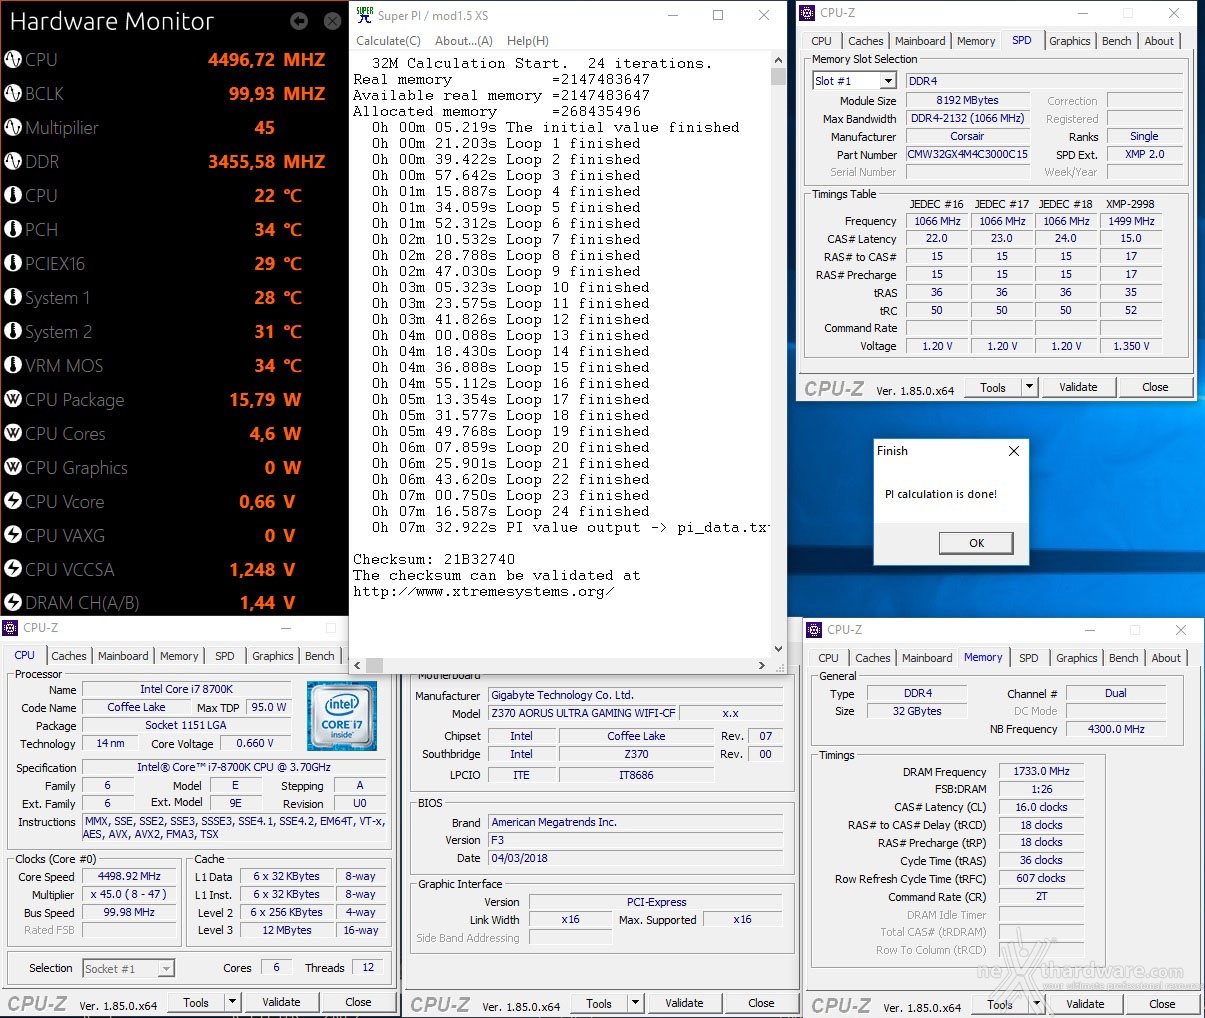Click Super PI vertical scrollbar down arrow
Image resolution: width=1205 pixels, height=1018 pixels.
click(778, 649)
